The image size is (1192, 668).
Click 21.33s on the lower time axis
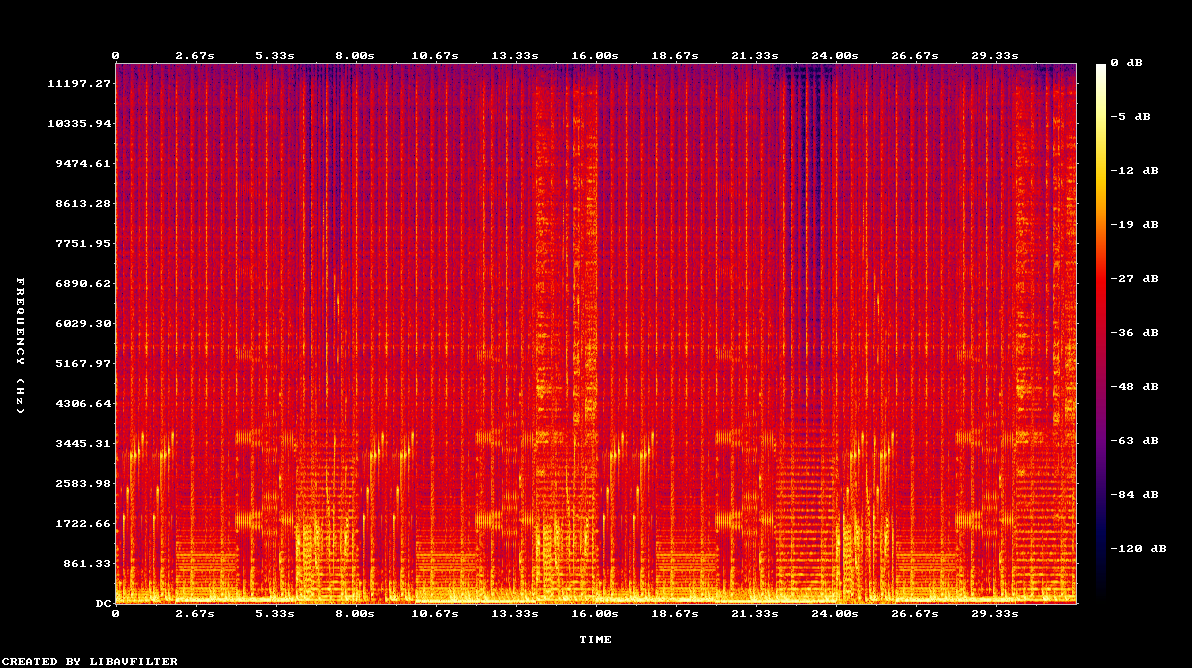[755, 614]
